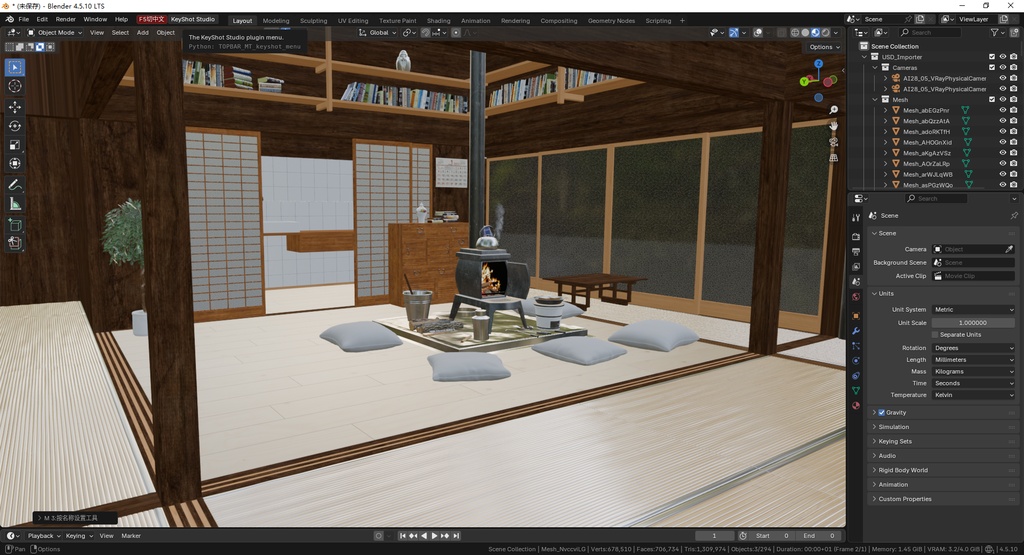Open the View Layer properties tab

(856, 266)
